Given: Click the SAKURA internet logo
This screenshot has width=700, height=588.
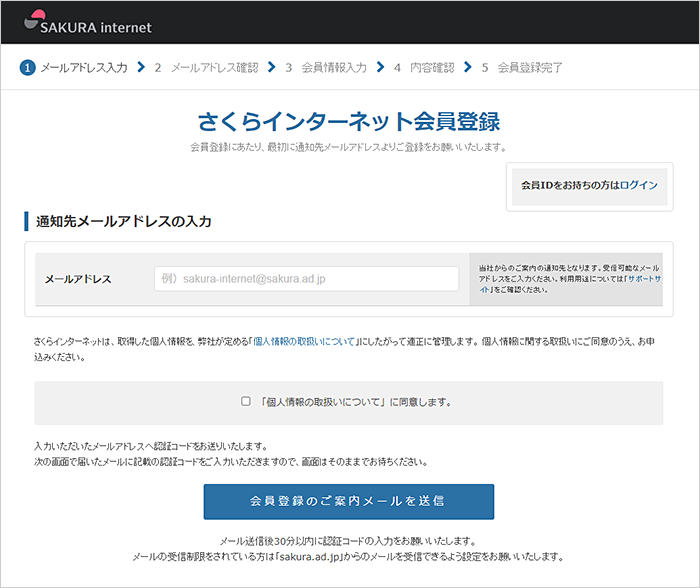Looking at the screenshot, I should [x=88, y=22].
